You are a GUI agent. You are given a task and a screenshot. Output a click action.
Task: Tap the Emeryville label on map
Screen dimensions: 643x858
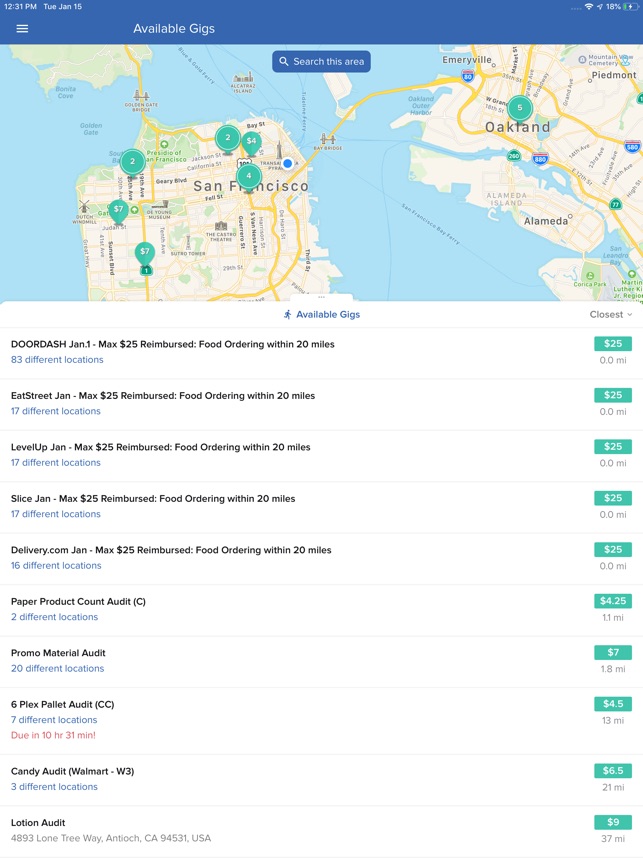tap(467, 60)
